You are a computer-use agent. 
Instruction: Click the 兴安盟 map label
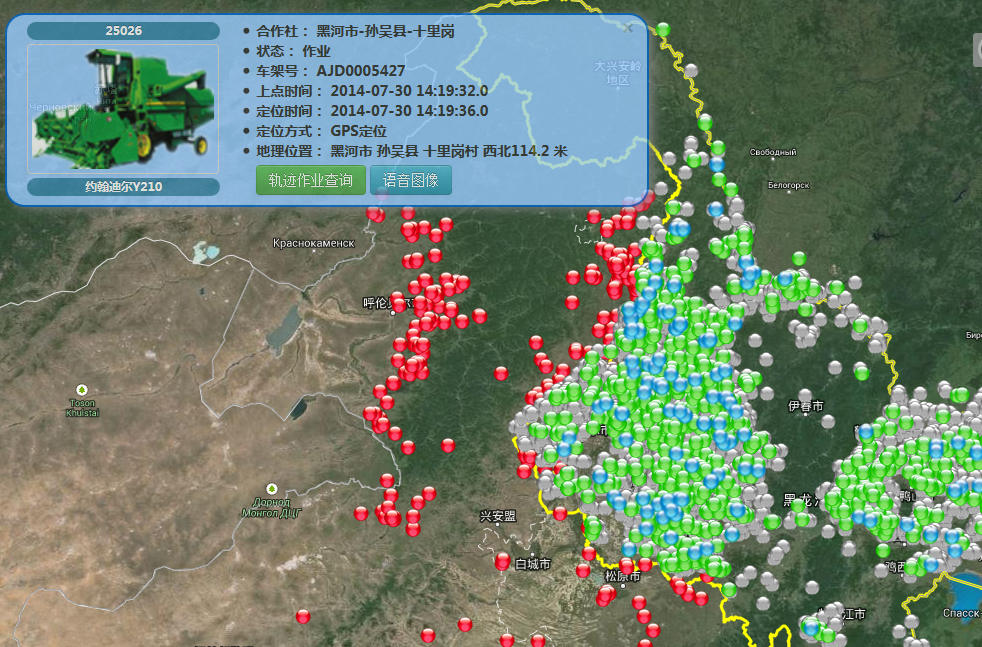(498, 516)
